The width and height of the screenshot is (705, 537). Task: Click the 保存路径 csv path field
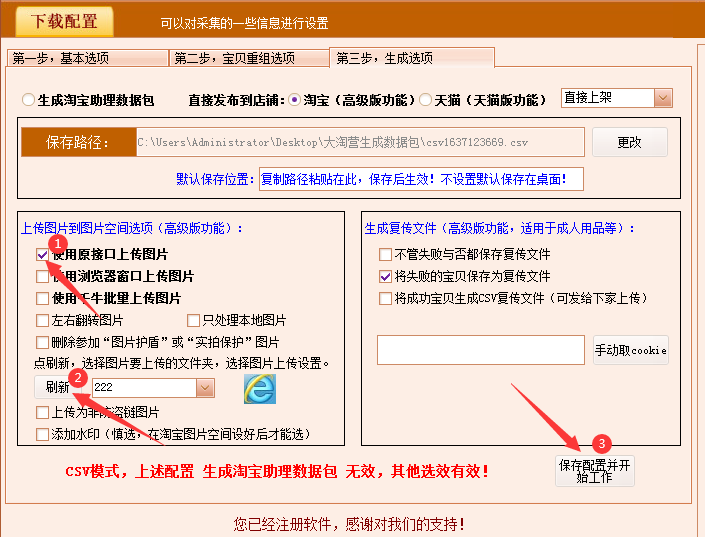pos(360,142)
